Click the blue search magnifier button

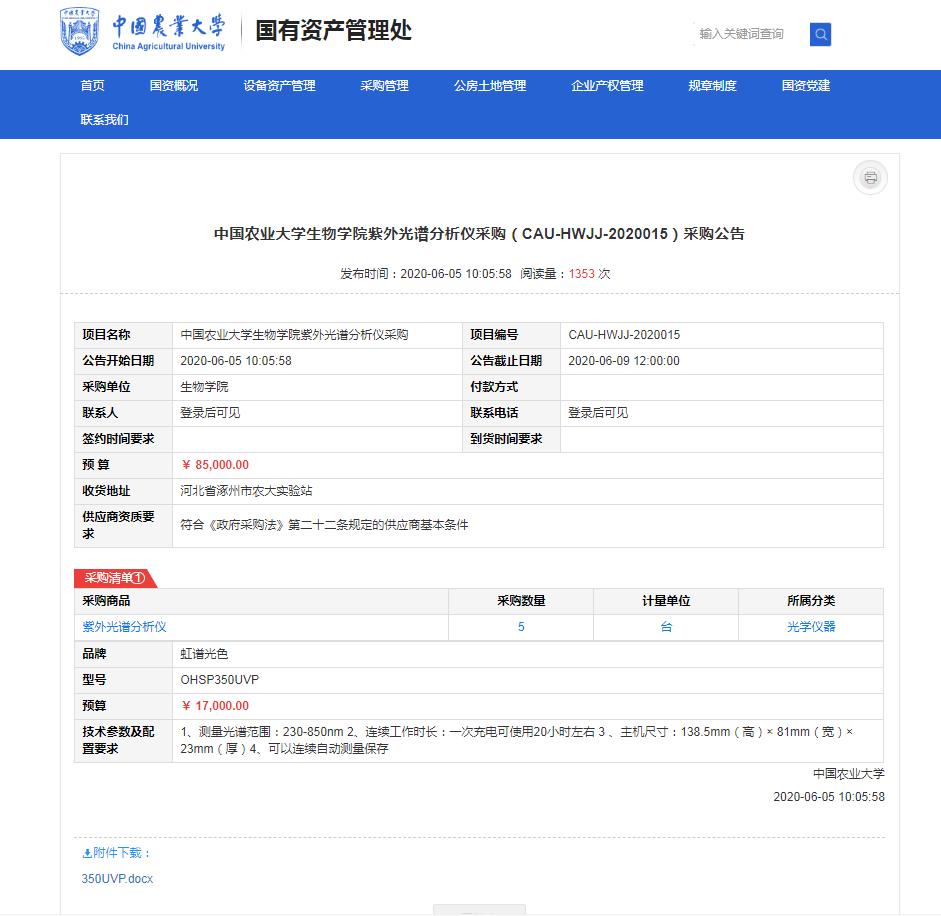(820, 34)
